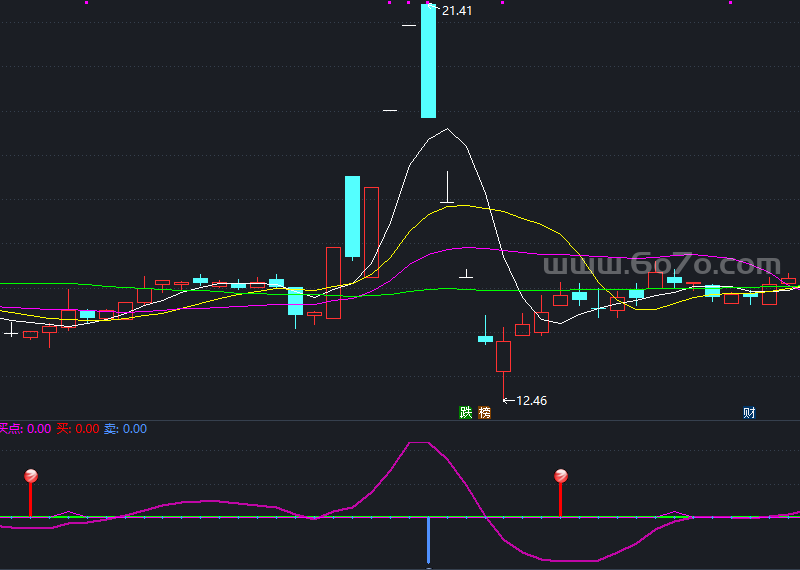800x570 pixels.
Task: Click the orange 榜 marker icon
Action: [484, 412]
